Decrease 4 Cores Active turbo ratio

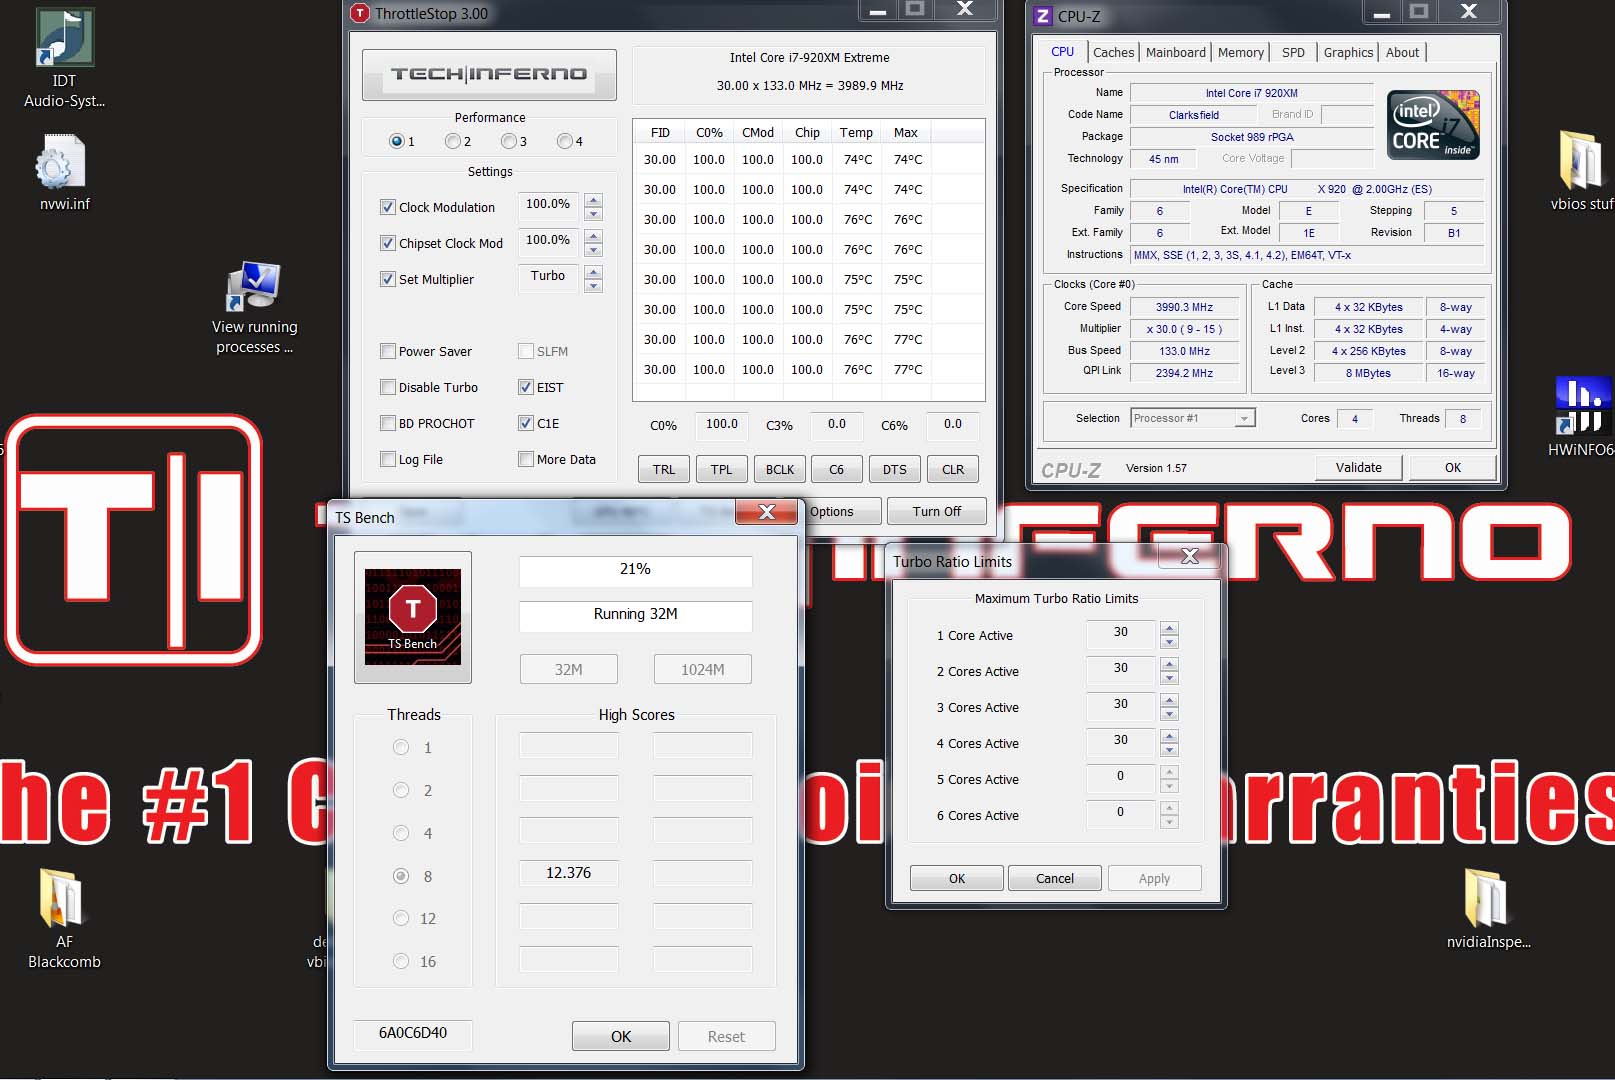pos(1169,749)
